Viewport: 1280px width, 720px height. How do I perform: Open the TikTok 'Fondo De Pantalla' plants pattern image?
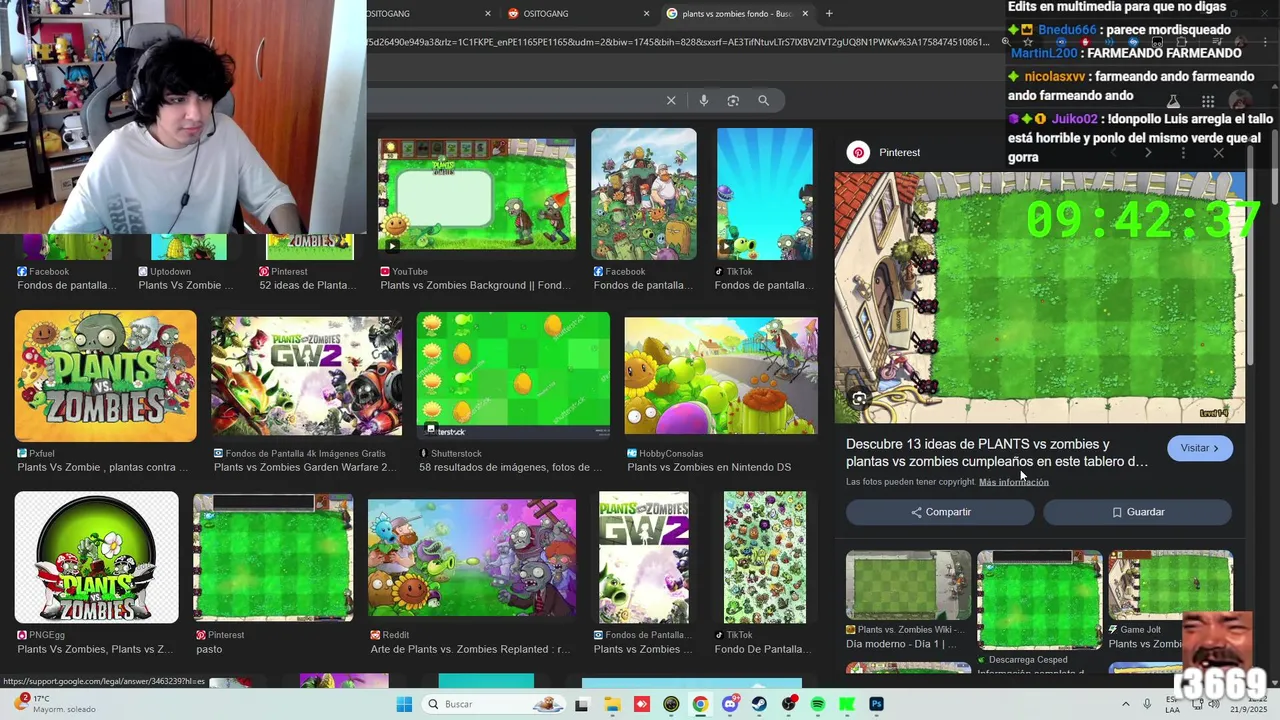pyautogui.click(x=765, y=557)
